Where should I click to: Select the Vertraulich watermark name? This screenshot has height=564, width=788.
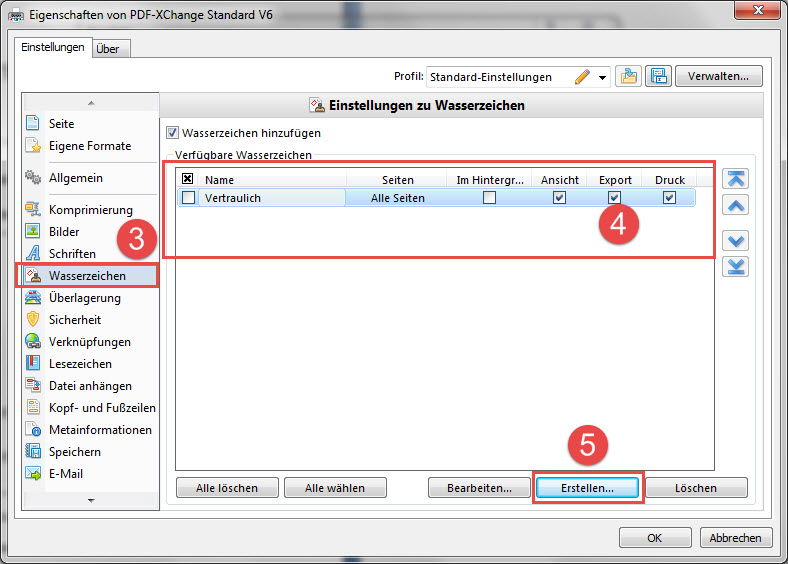(x=233, y=198)
